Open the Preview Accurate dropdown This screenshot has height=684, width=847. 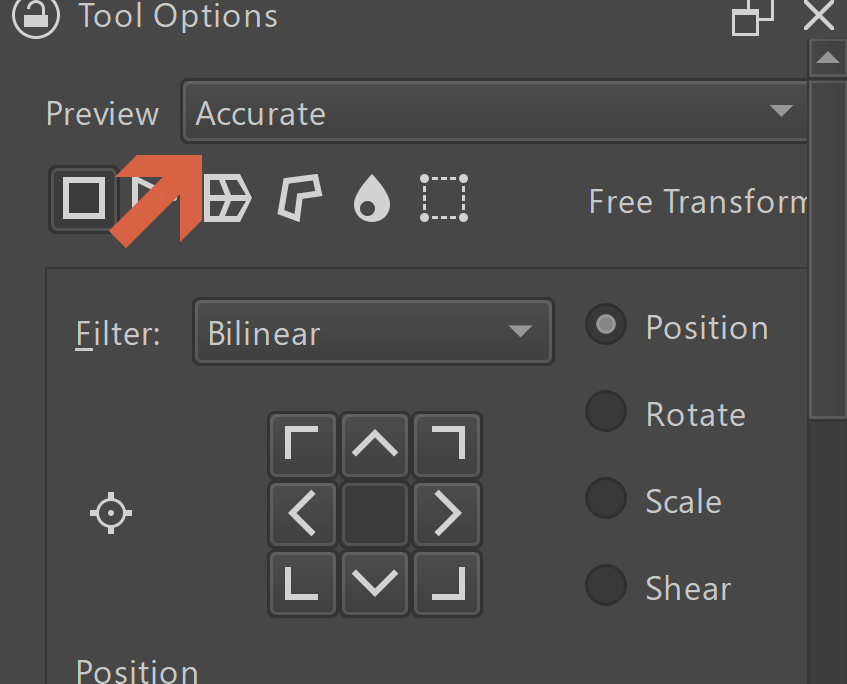tap(494, 112)
